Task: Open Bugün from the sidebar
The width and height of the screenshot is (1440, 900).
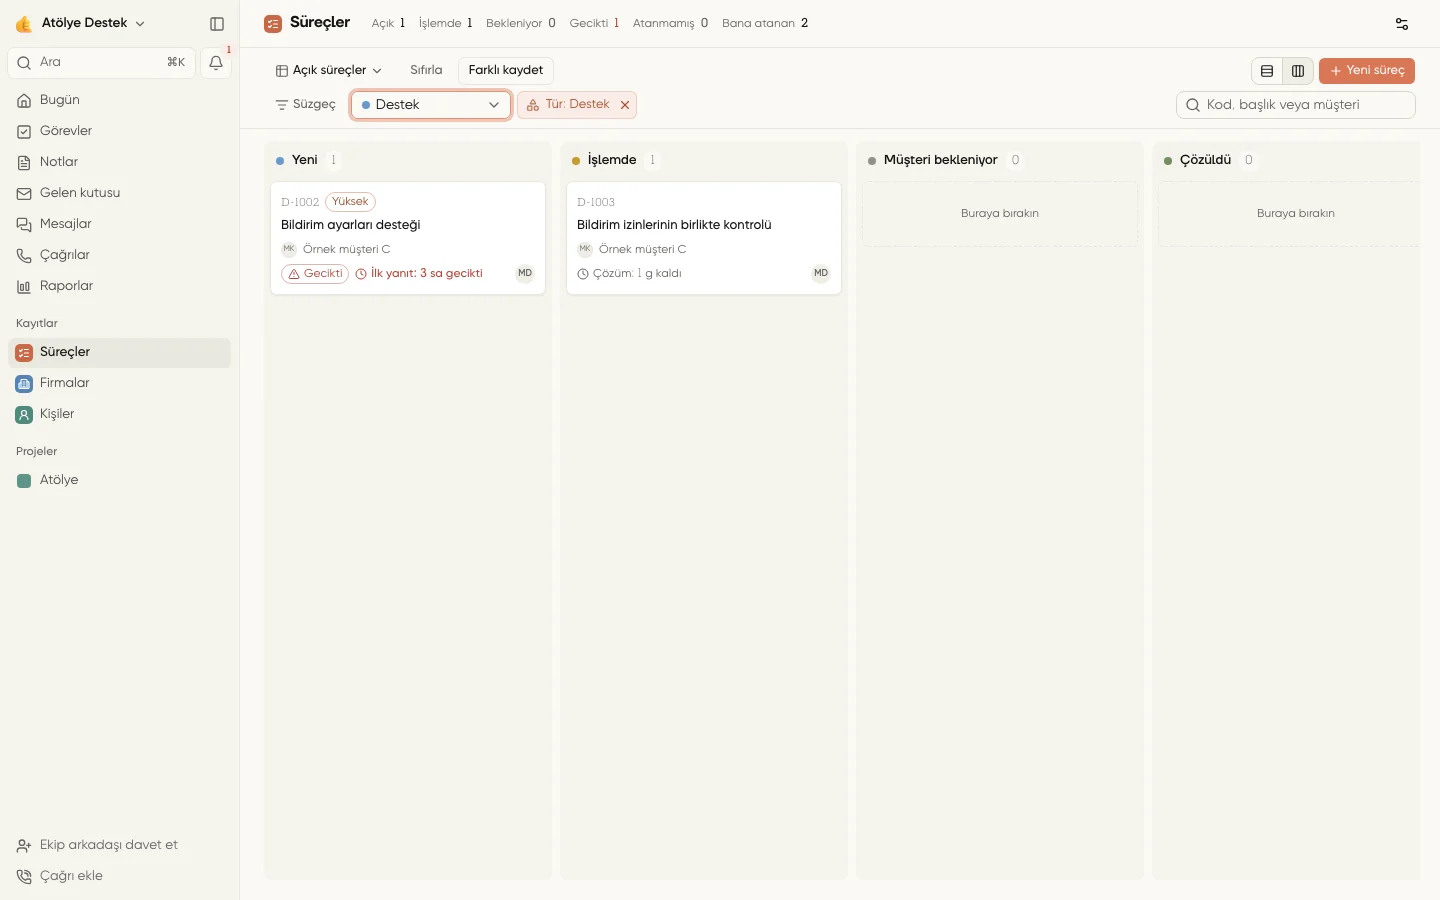Action: (x=119, y=100)
